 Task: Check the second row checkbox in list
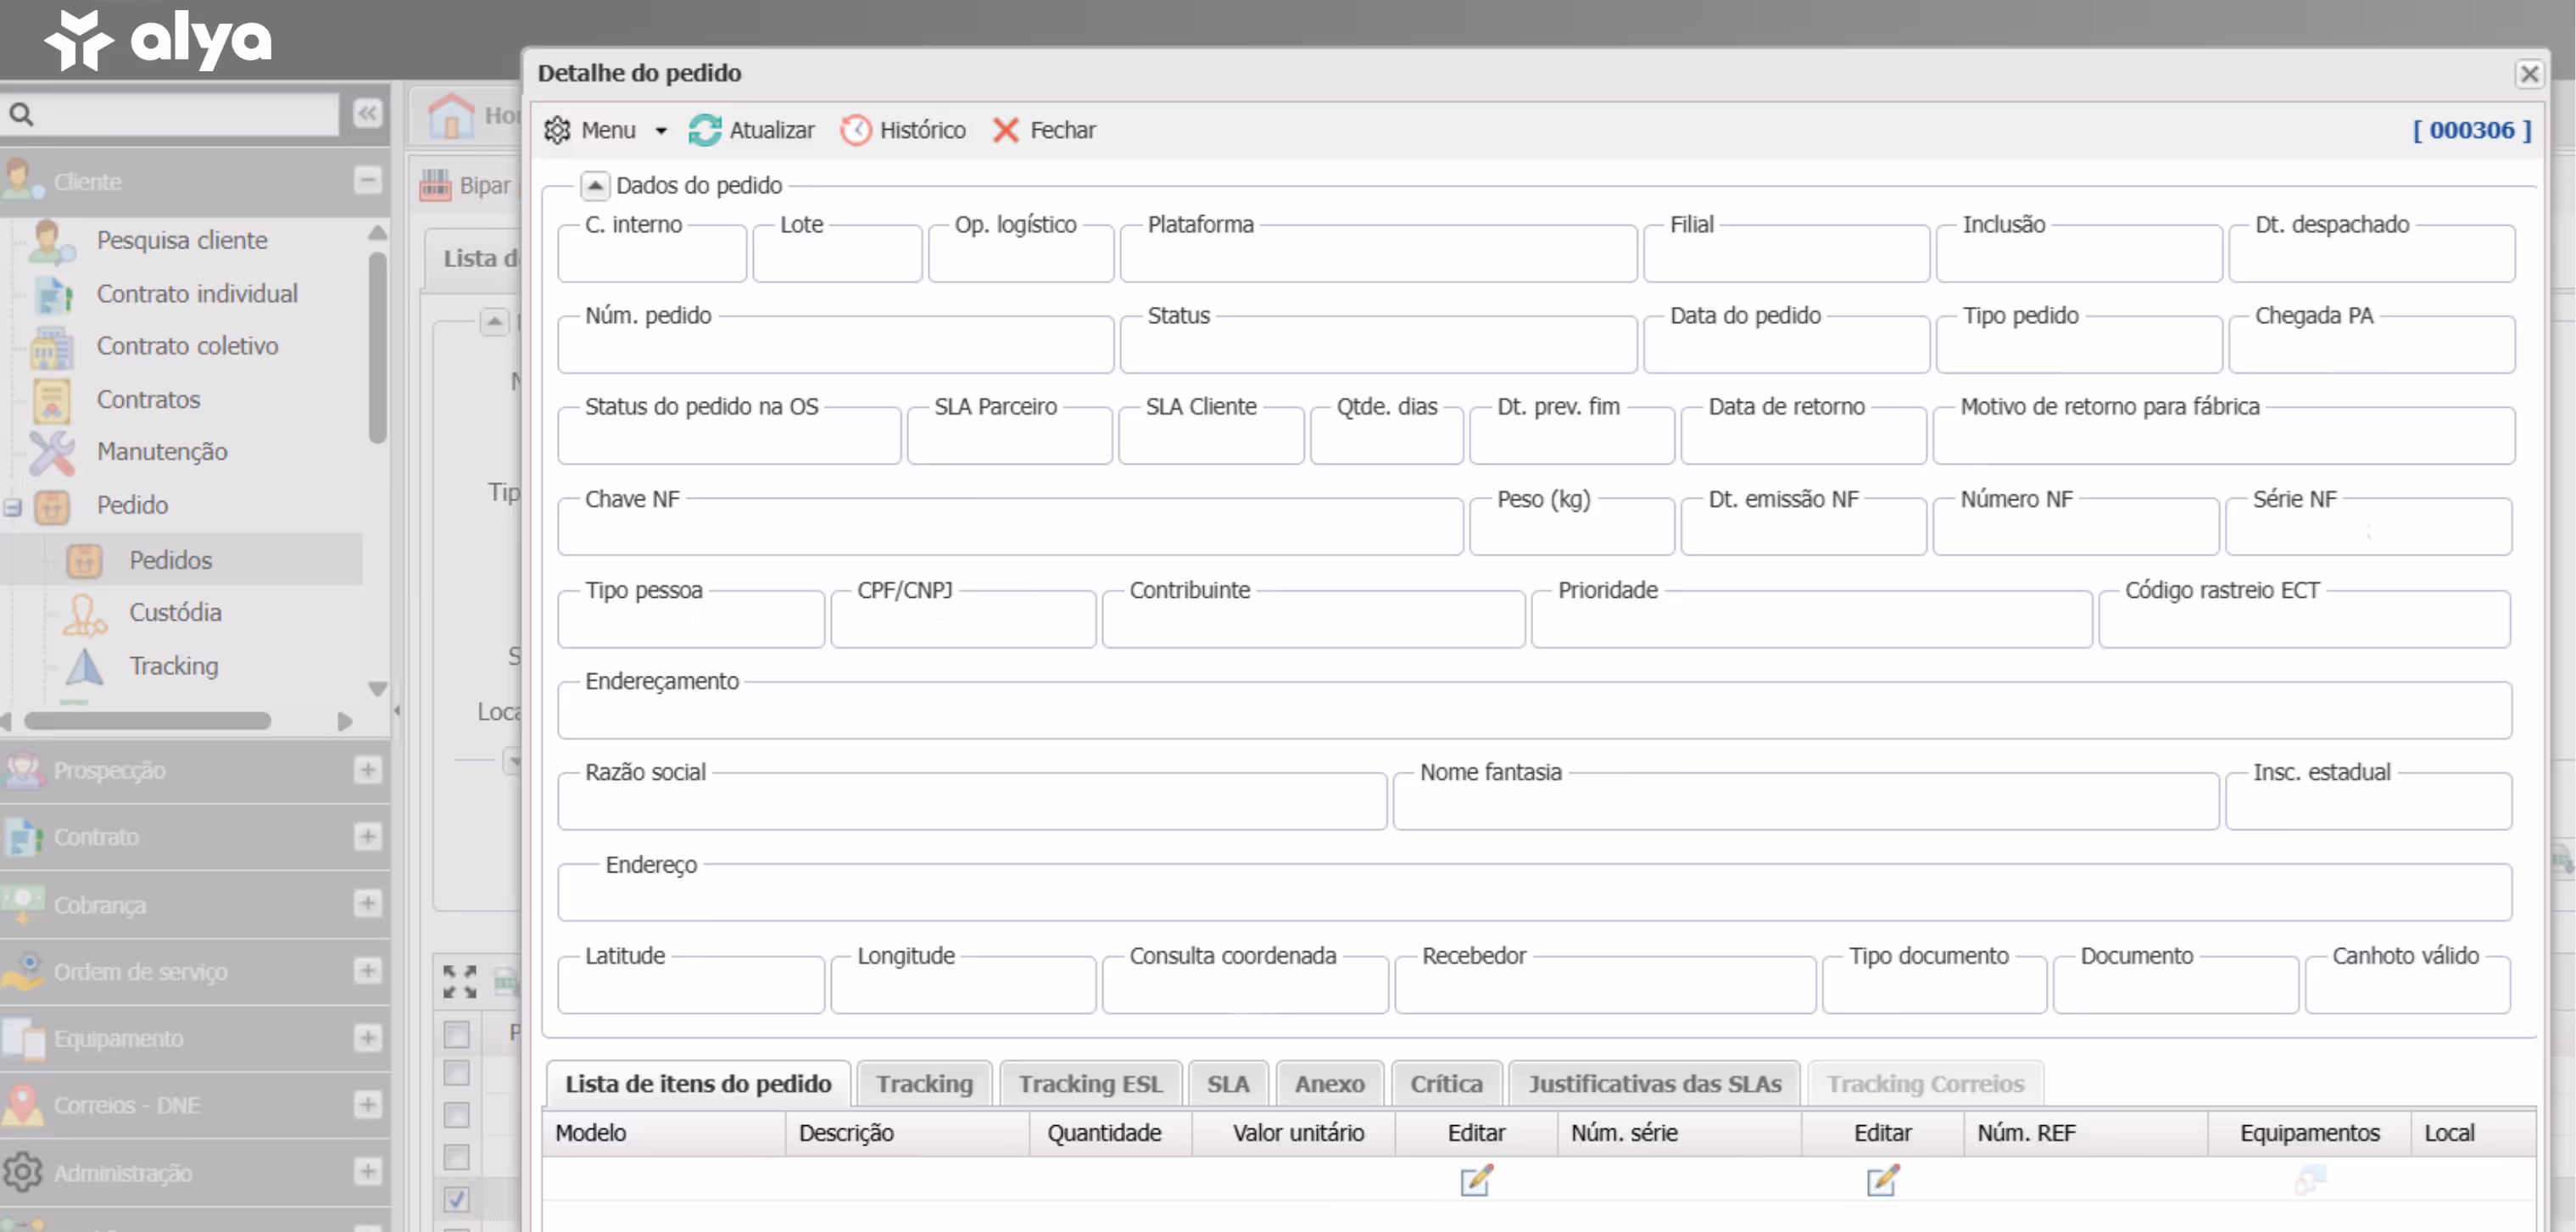pyautogui.click(x=456, y=1114)
